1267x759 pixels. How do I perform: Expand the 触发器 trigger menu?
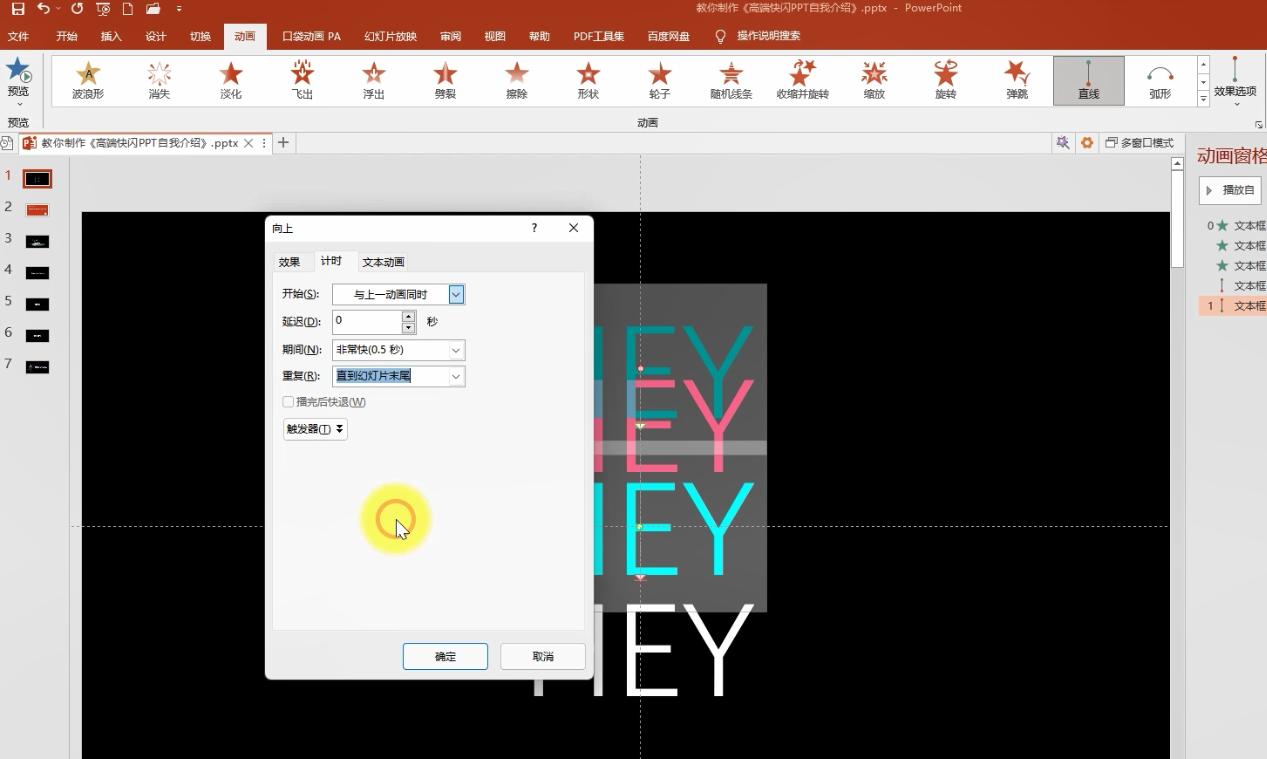[x=314, y=429]
